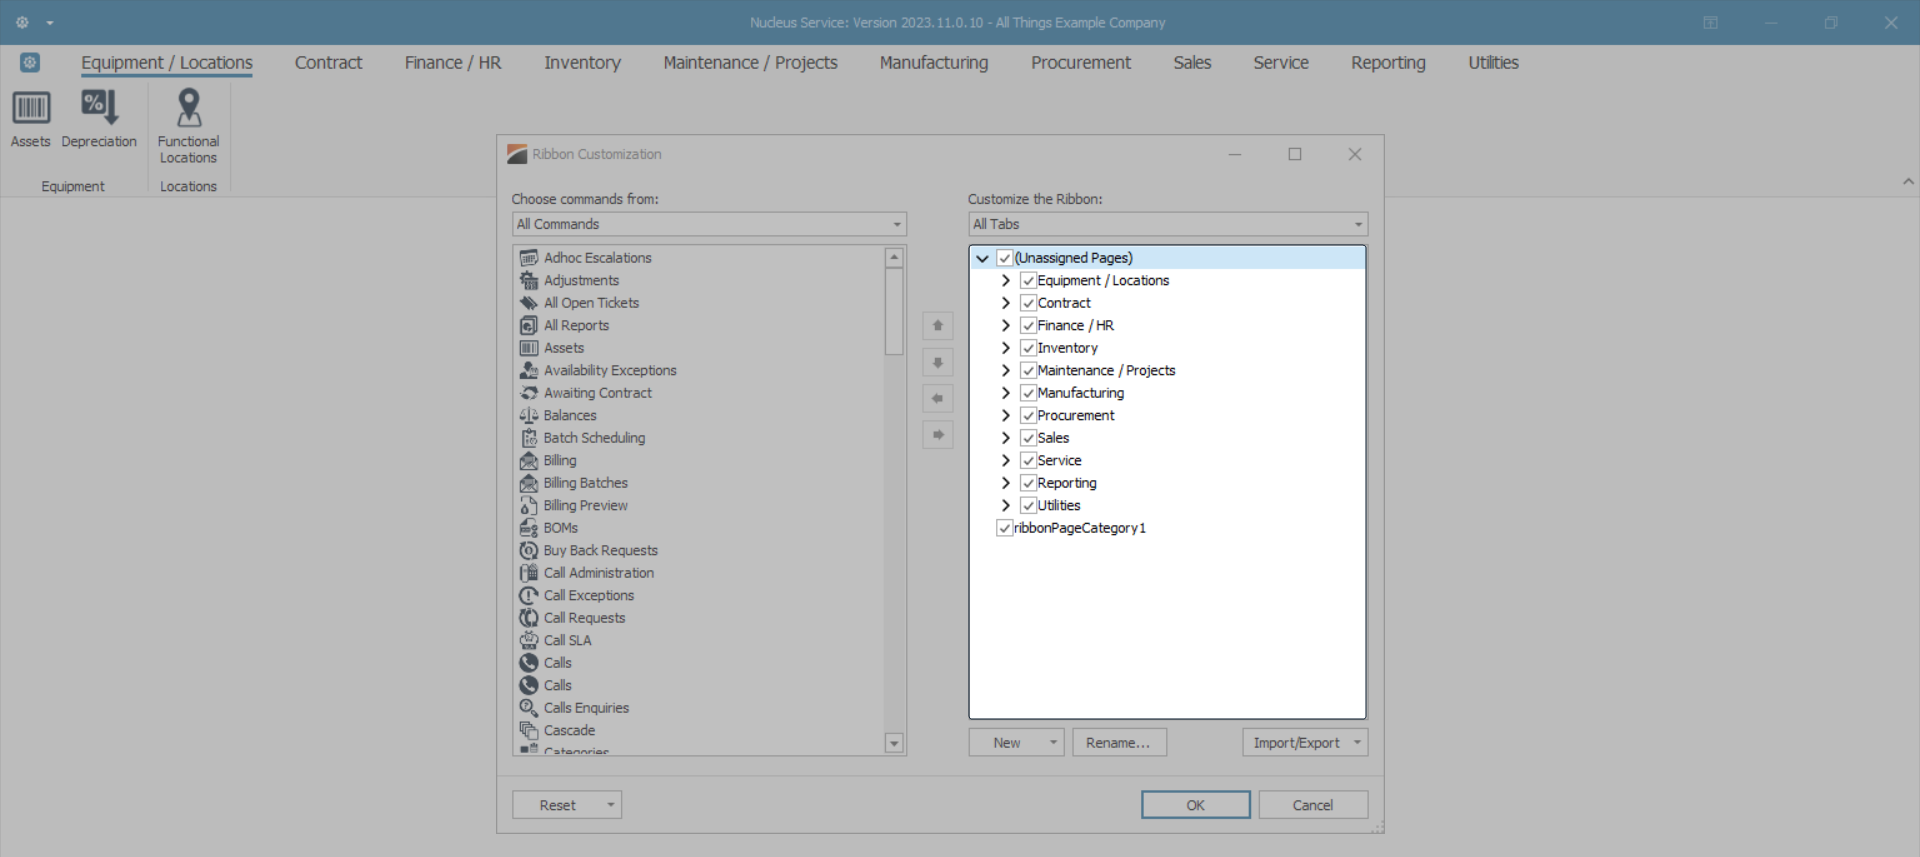Viewport: 1920px width, 857px height.
Task: Click the commands list scroll down arrow
Action: coord(894,743)
